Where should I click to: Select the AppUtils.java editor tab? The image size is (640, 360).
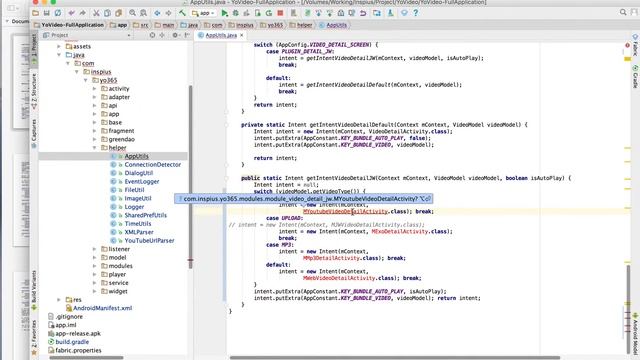coord(221,36)
